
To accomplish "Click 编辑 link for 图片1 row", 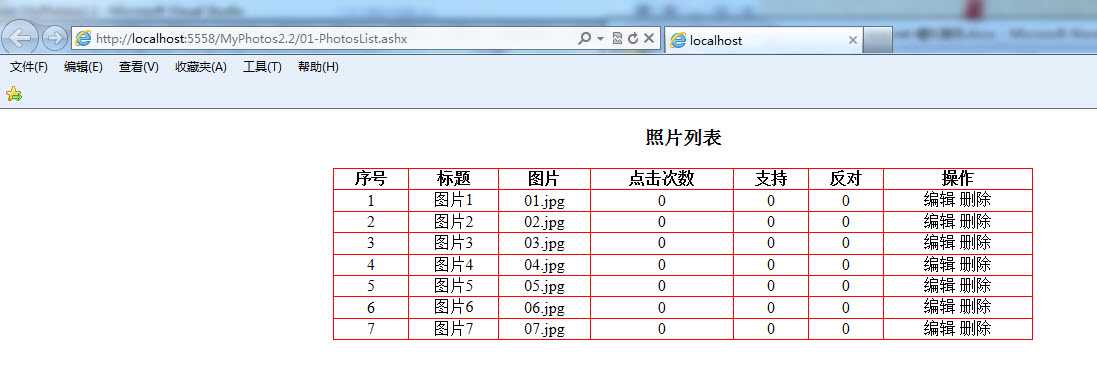I will (940, 200).
